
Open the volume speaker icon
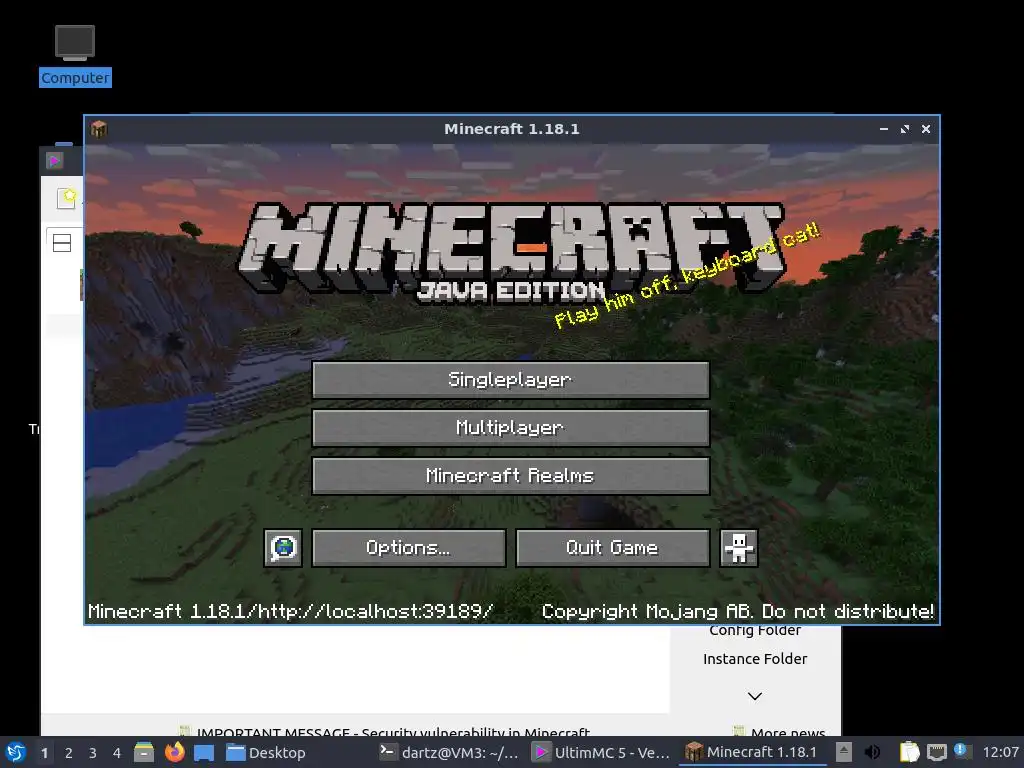click(872, 752)
